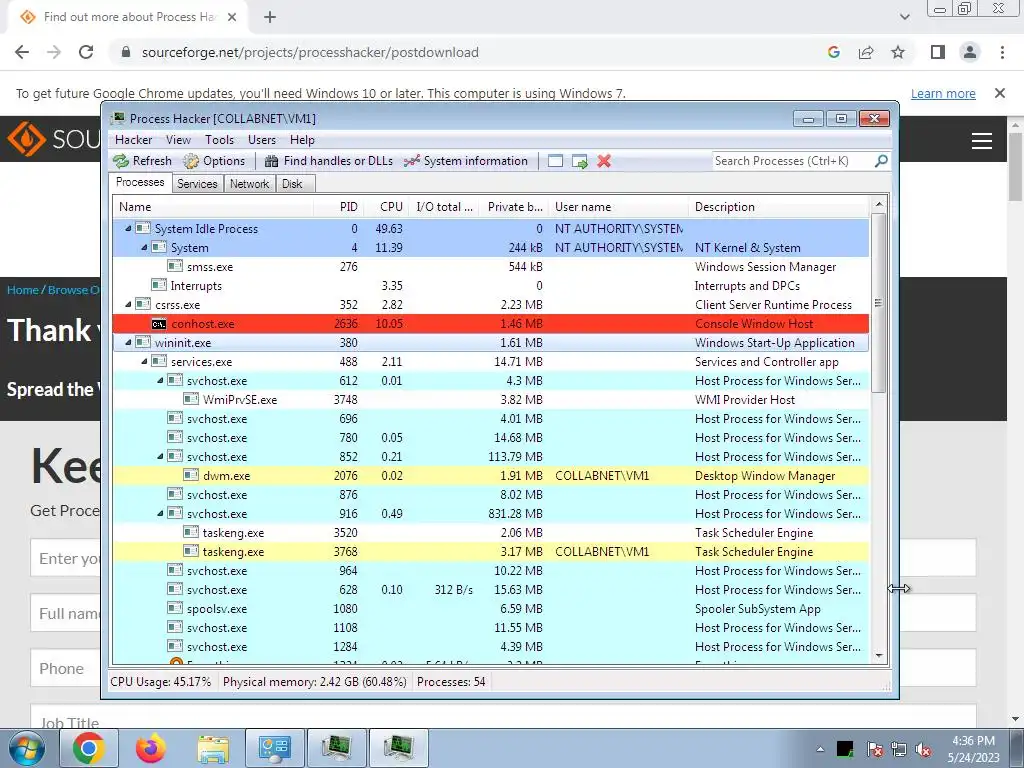Click conhost.exe console icon
Screen dimensions: 1024x768
click(159, 324)
